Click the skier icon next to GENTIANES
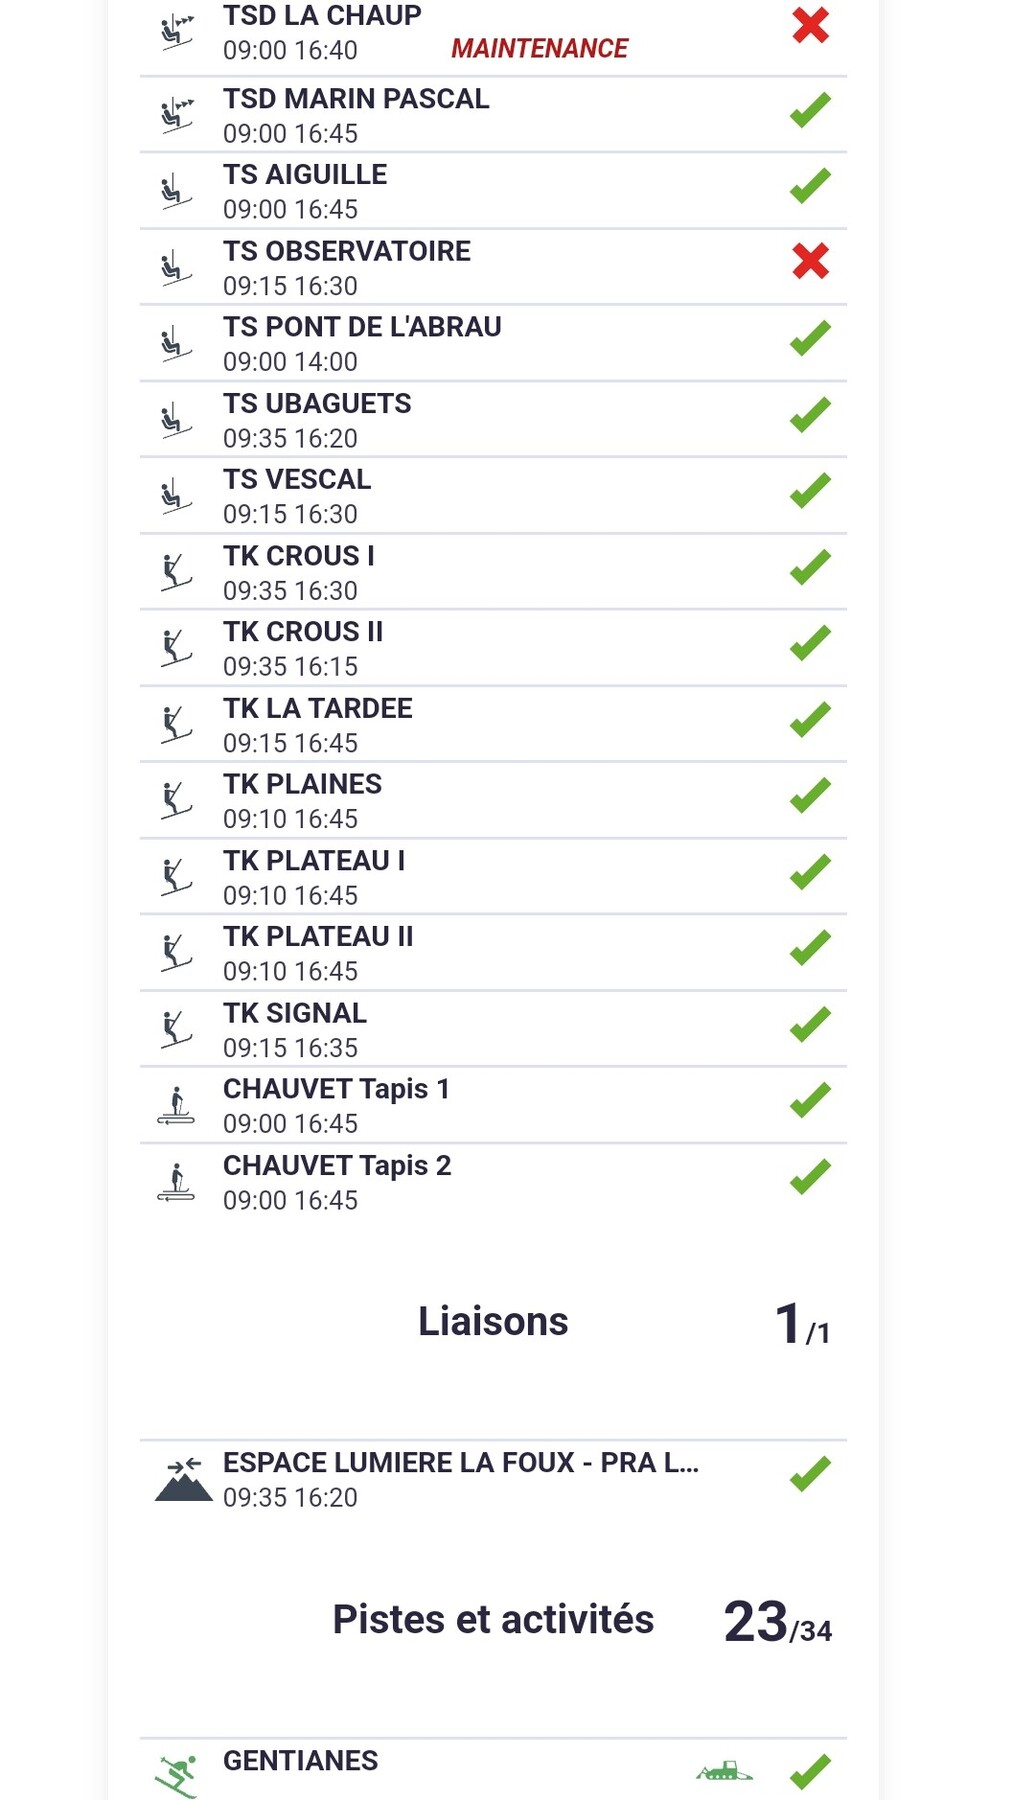The image size is (1035, 1800). [x=177, y=1775]
